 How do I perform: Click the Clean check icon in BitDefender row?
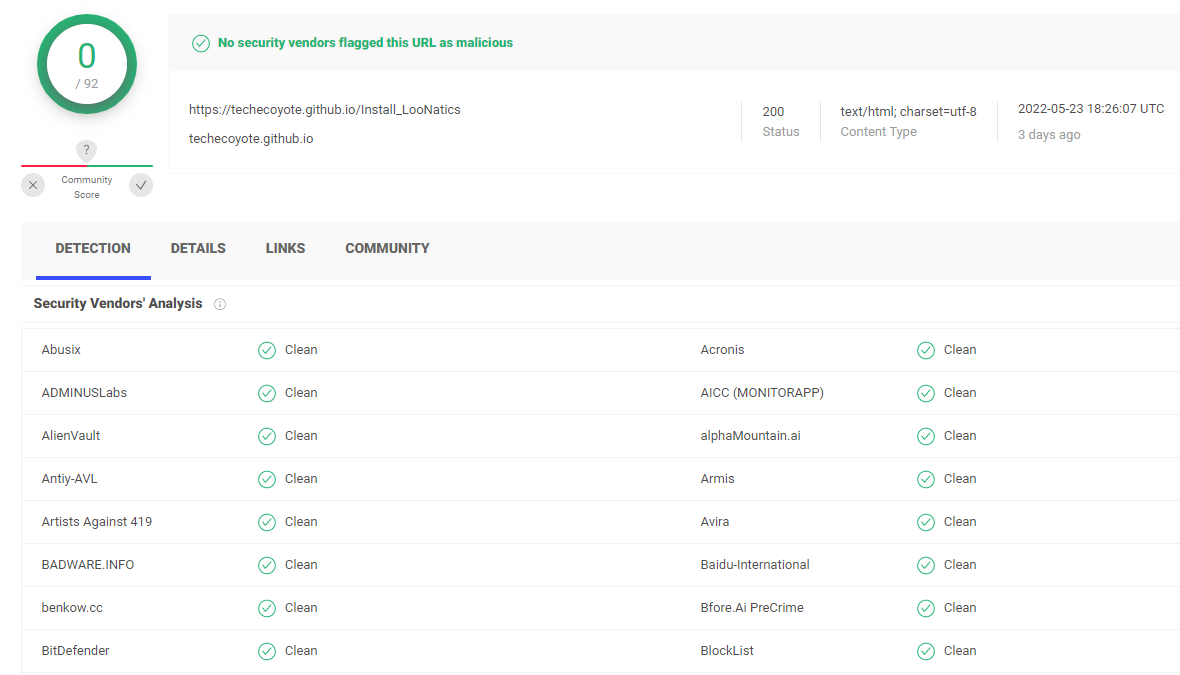click(x=267, y=651)
